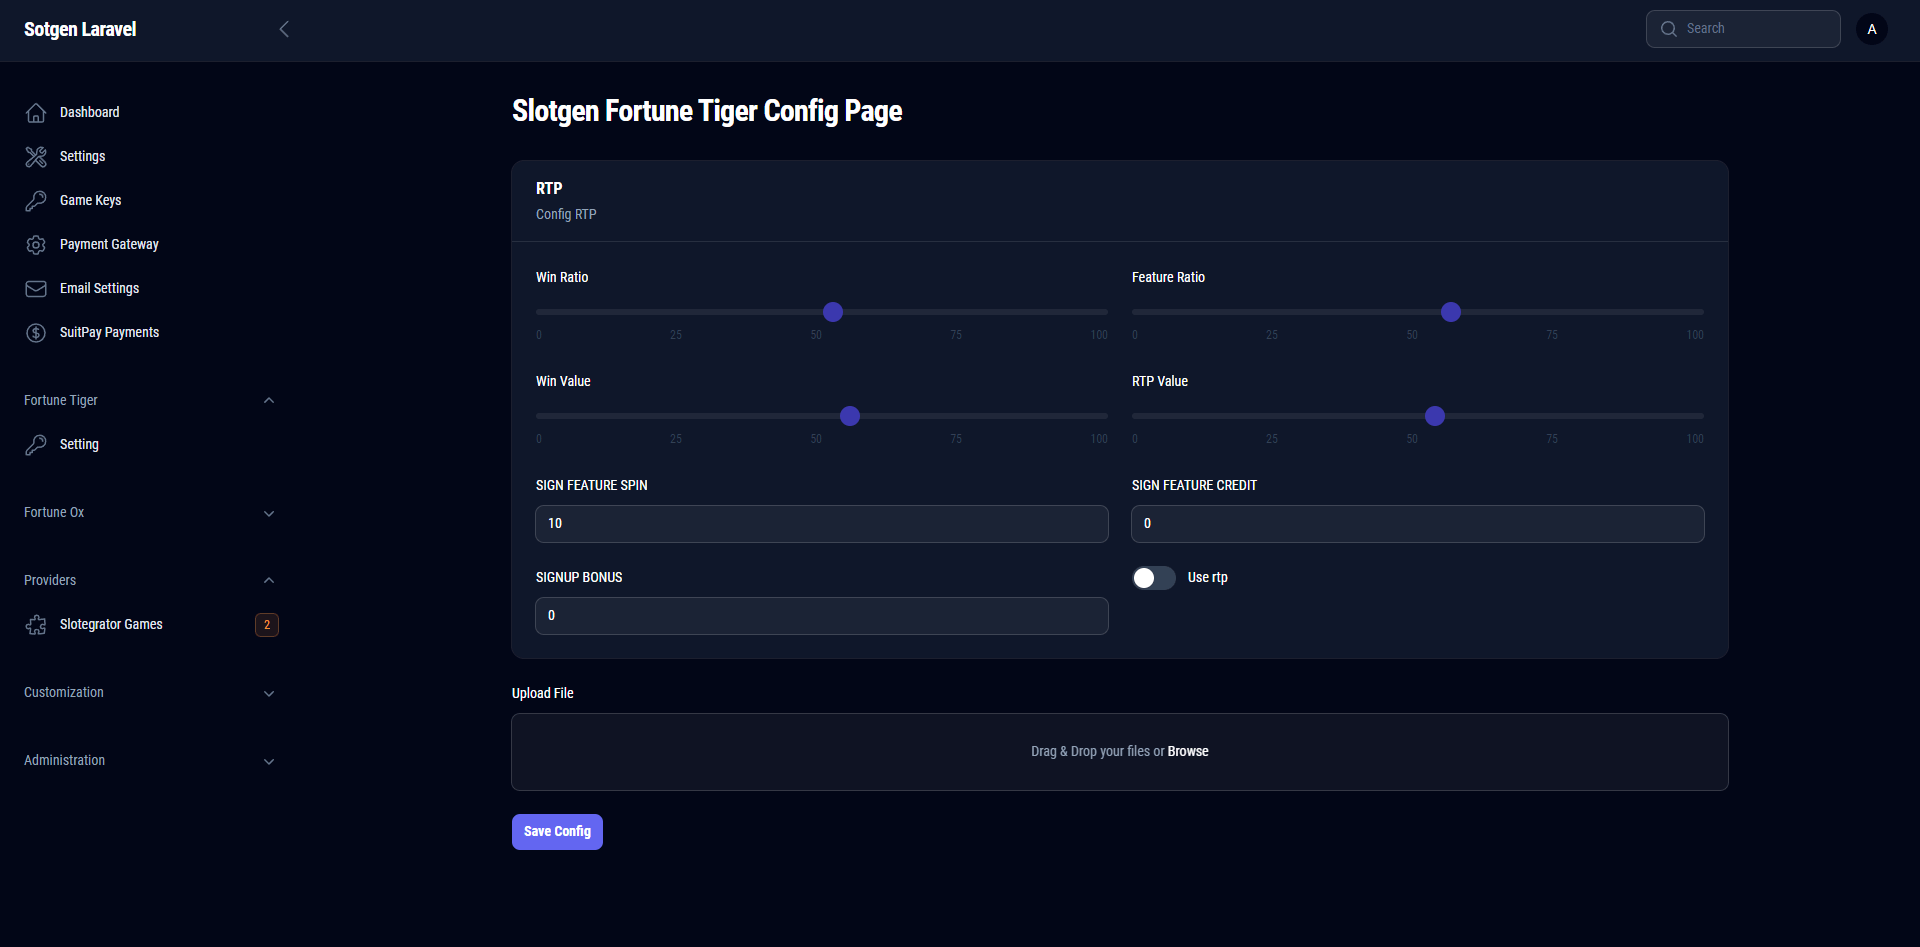Screen dimensions: 1920x947
Task: Collapse sidebar with the left arrow icon
Action: pos(284,29)
